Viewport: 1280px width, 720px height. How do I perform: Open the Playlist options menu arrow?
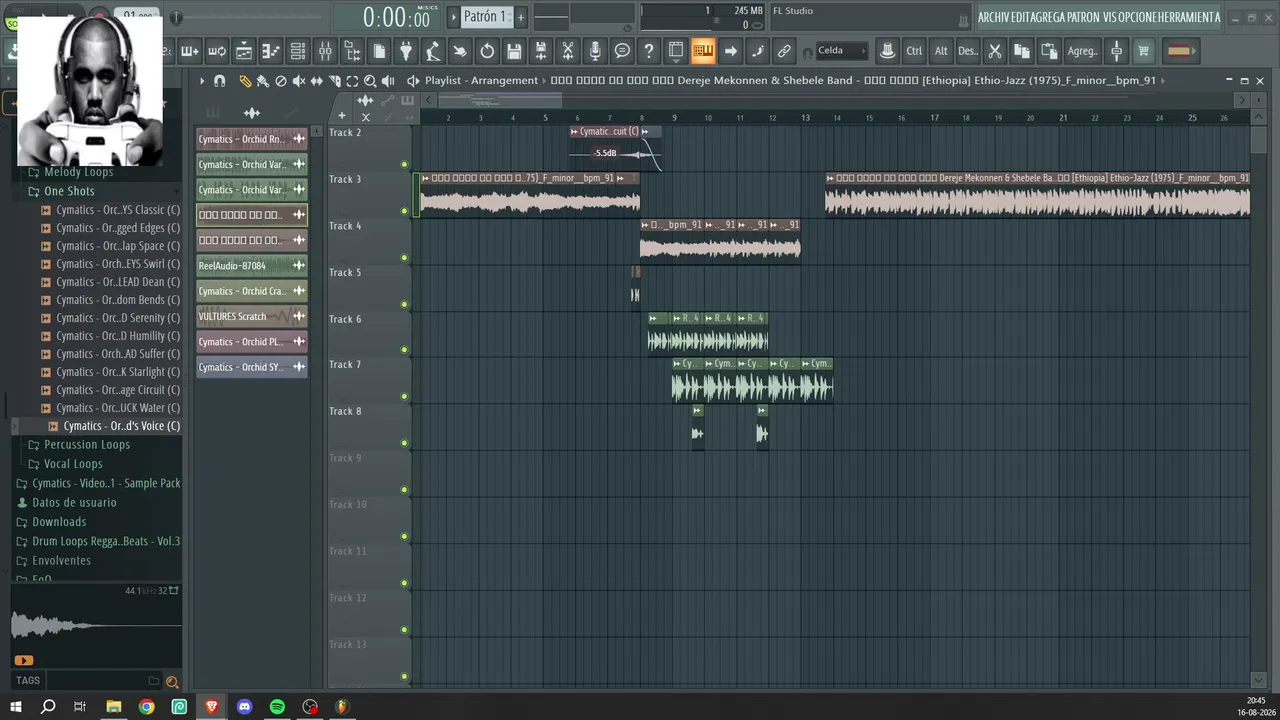pyautogui.click(x=202, y=81)
